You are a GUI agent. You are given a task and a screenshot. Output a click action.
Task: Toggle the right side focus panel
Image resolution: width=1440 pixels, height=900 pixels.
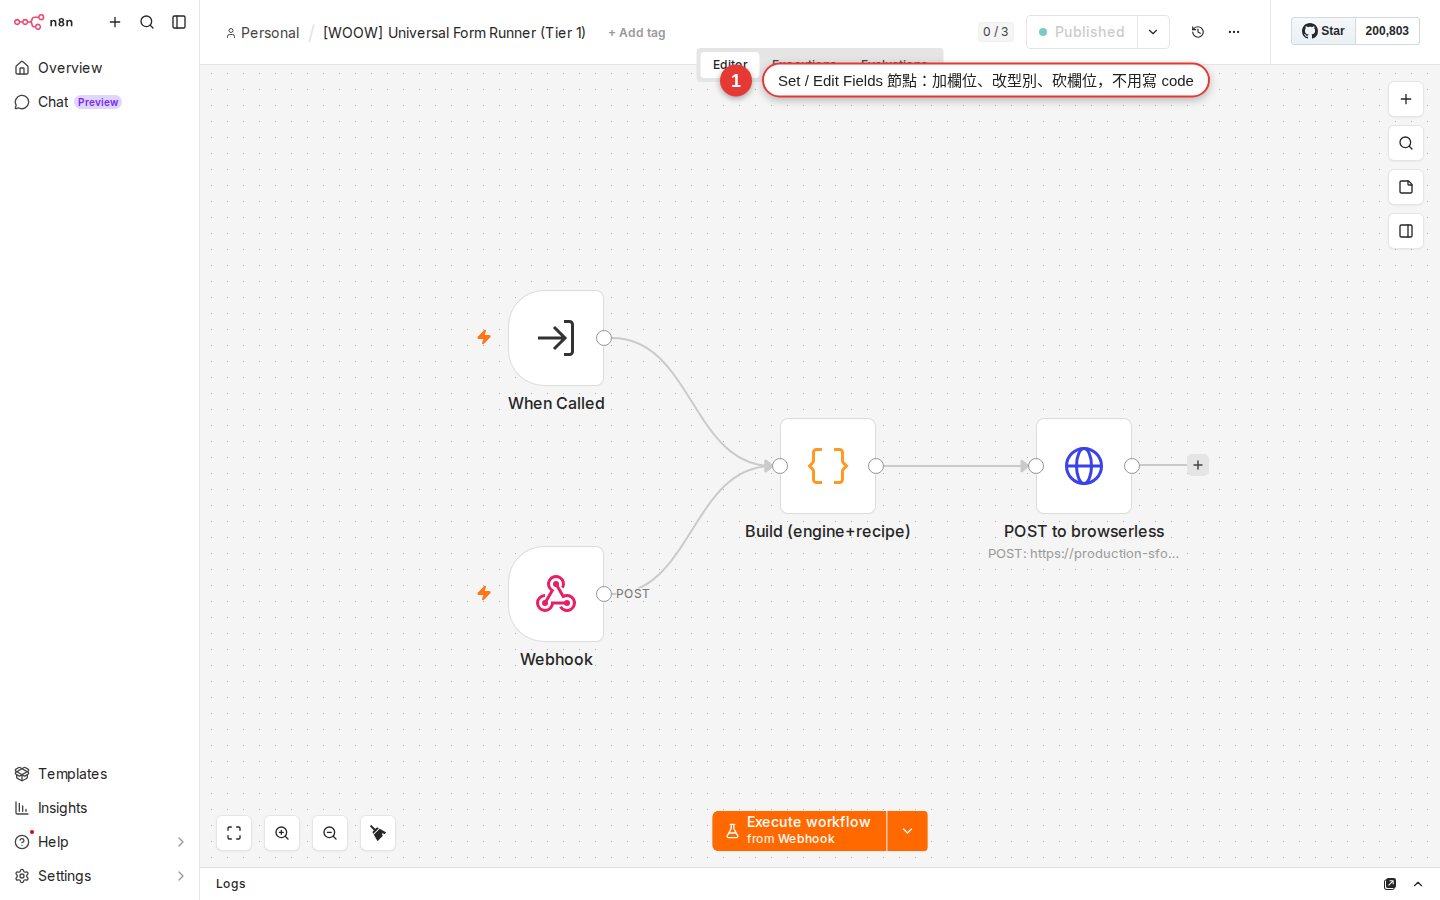[1406, 231]
